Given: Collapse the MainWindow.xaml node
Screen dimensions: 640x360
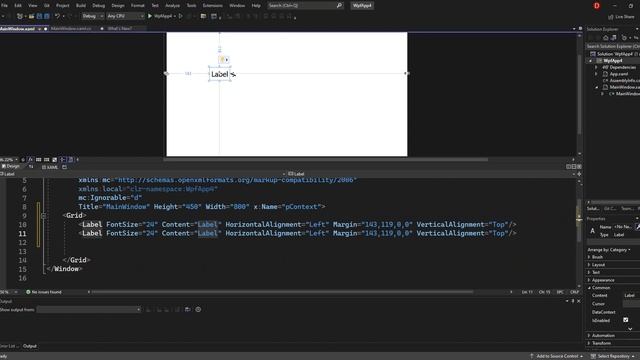Looking at the screenshot, I should click(596, 87).
